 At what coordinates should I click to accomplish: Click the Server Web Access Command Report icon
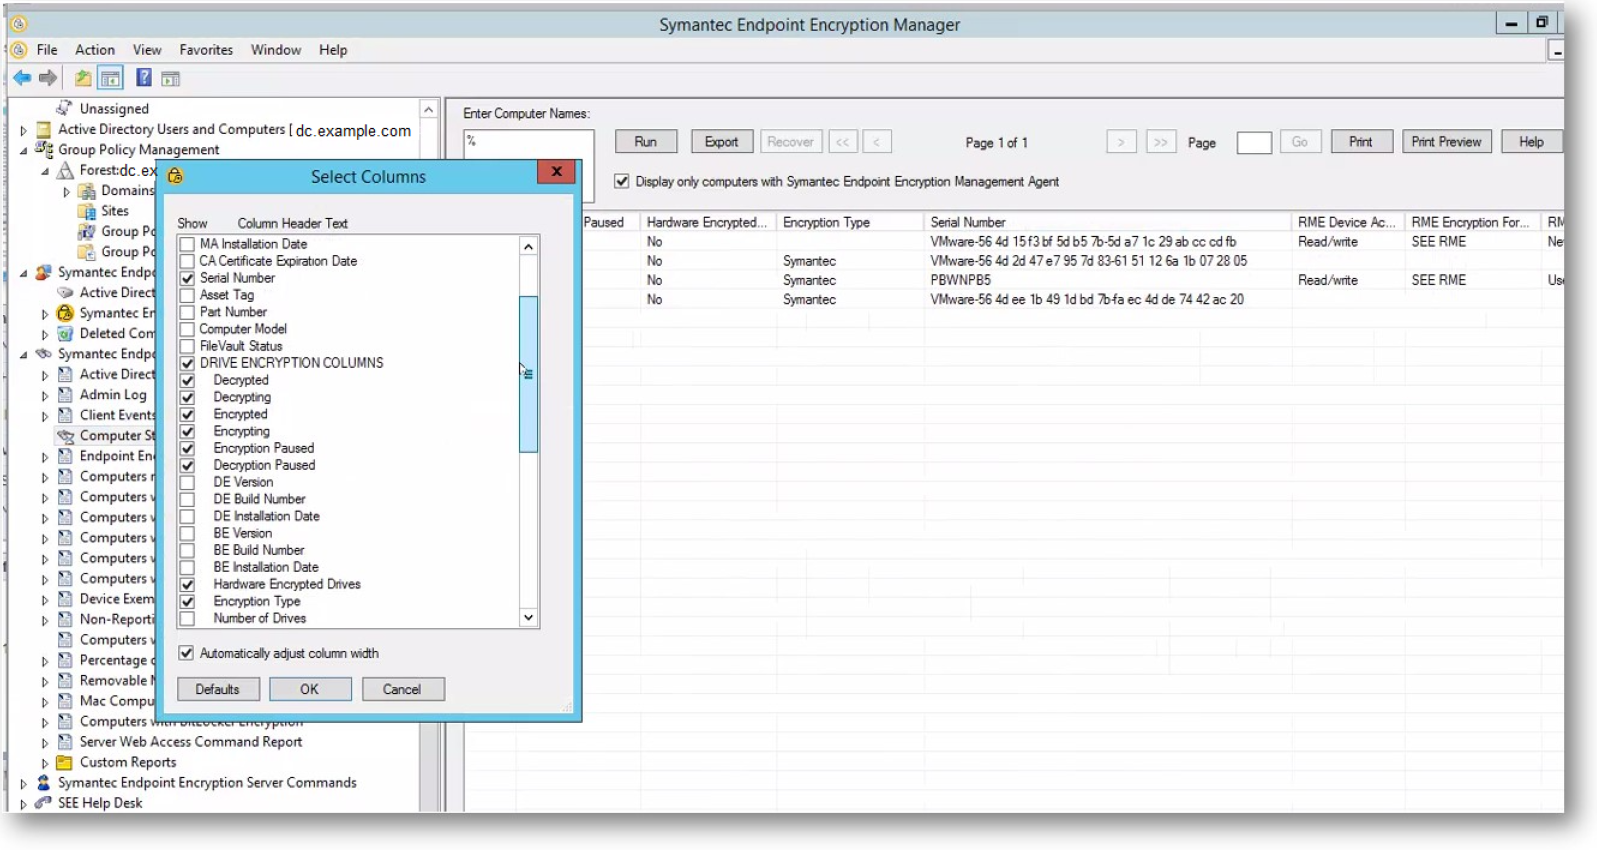65,742
